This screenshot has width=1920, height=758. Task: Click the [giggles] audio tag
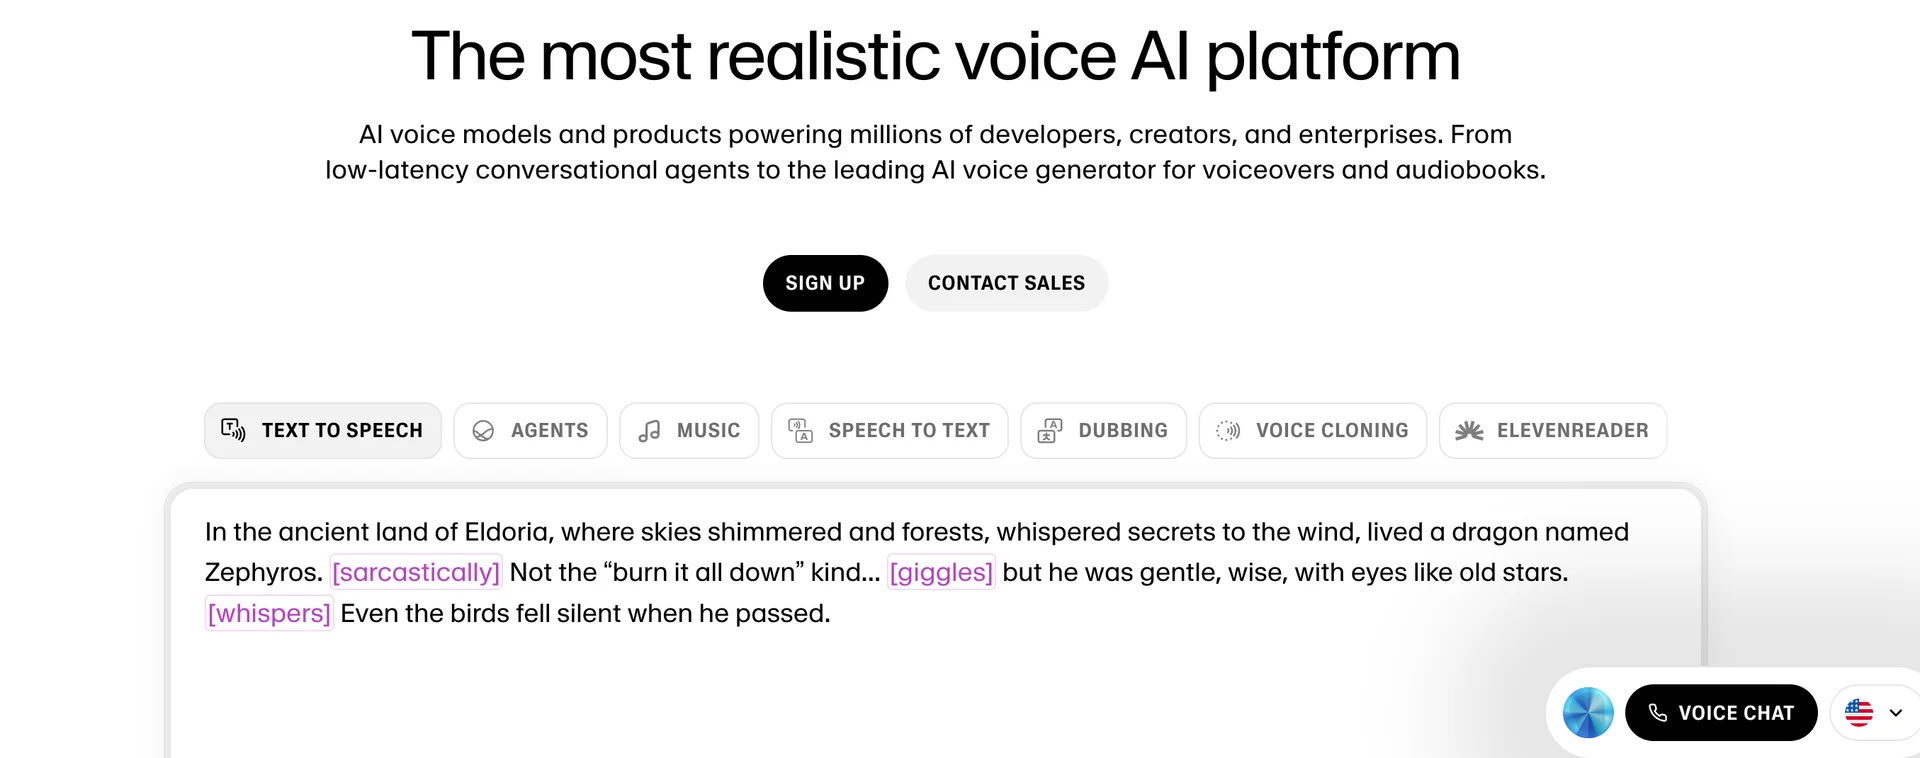[941, 572]
